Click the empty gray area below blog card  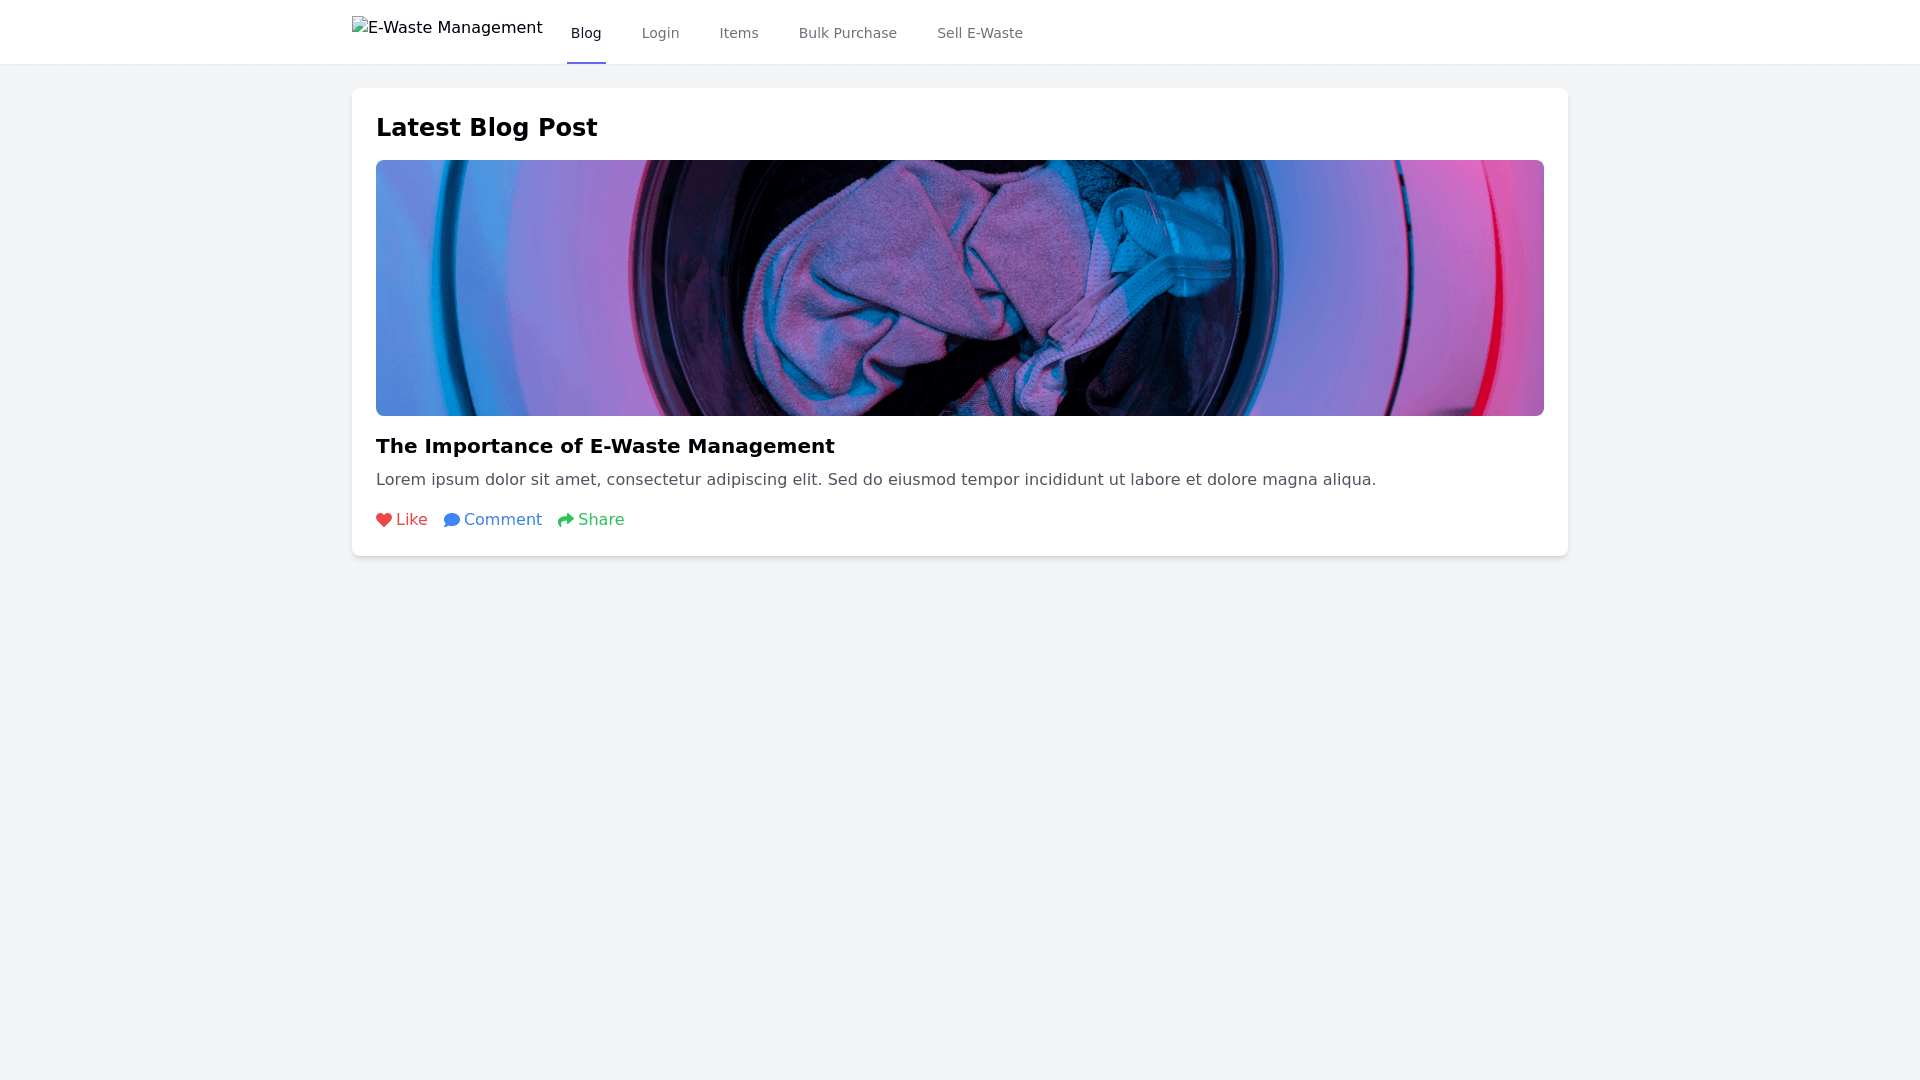[x=960, y=800]
